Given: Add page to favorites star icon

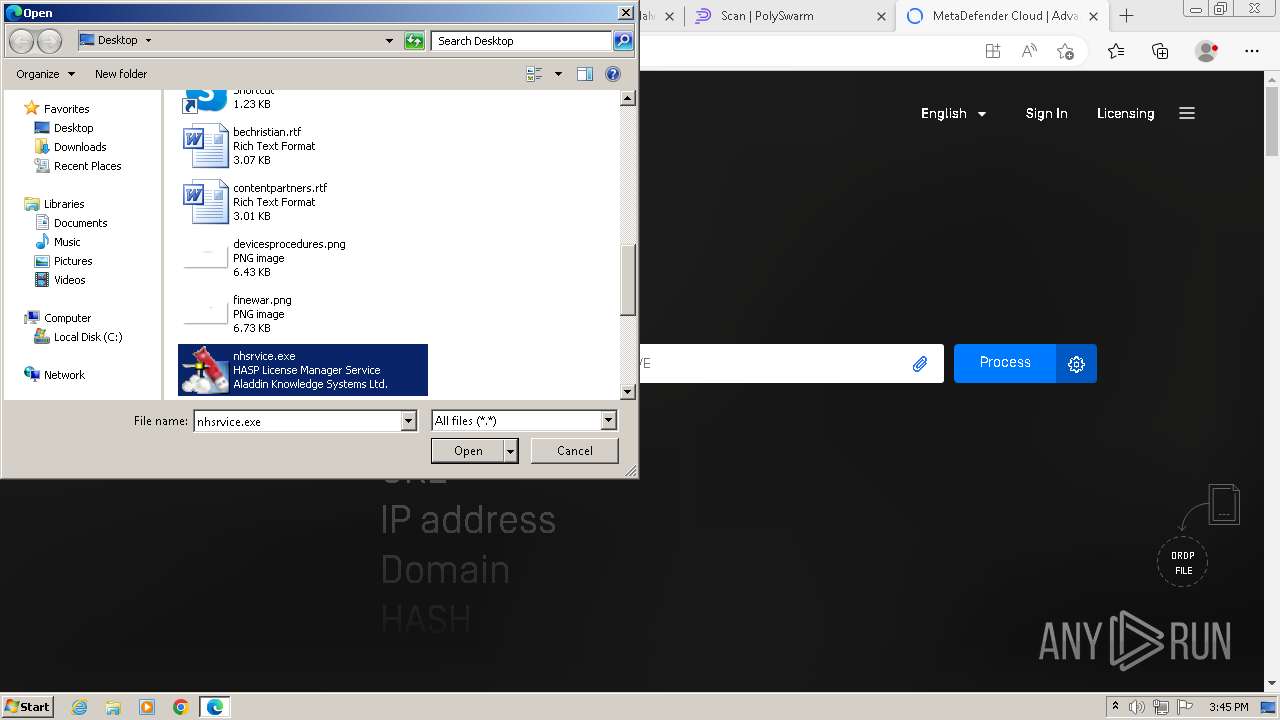Looking at the screenshot, I should pyautogui.click(x=1065, y=51).
